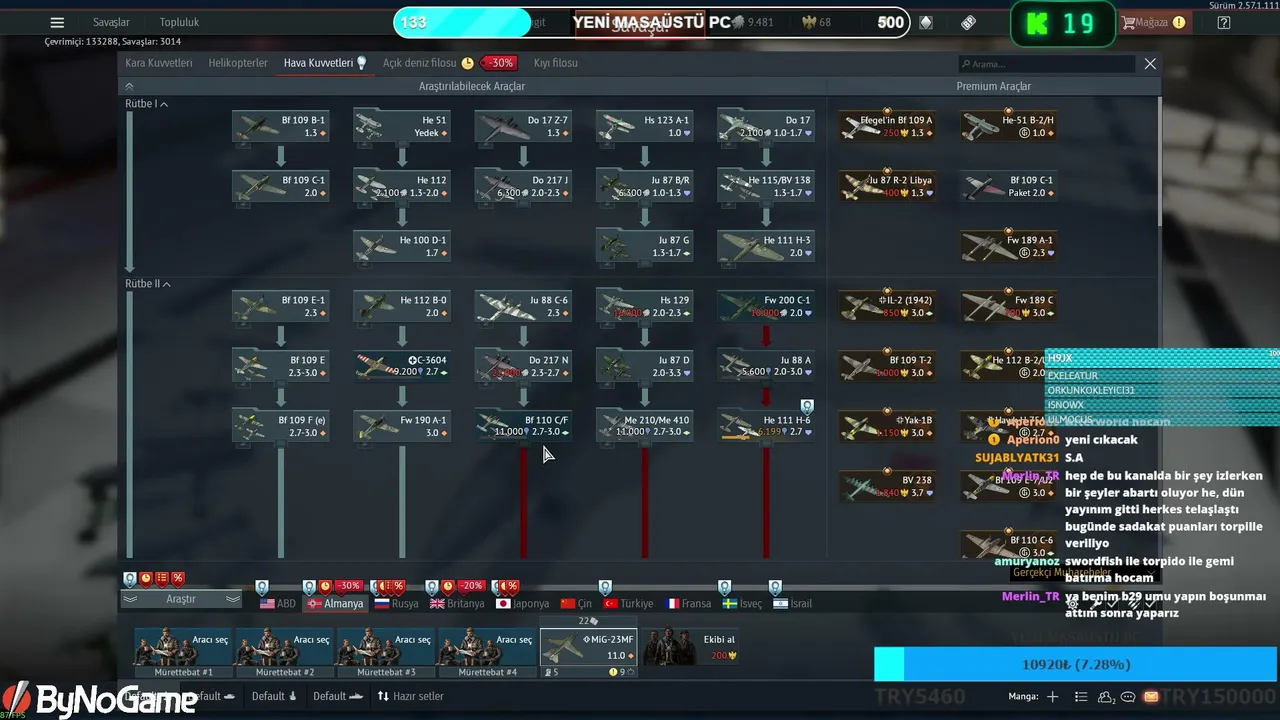Switch to the Rusya nation tab
Image resolution: width=1280 pixels, height=720 pixels.
coord(396,604)
